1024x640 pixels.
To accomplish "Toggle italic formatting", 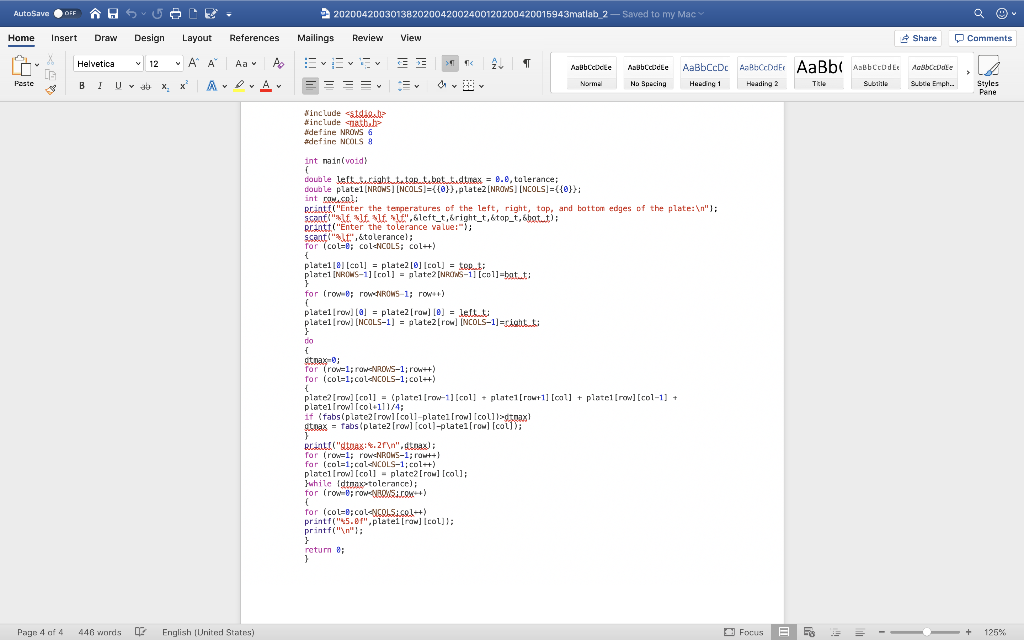I will click(x=100, y=86).
